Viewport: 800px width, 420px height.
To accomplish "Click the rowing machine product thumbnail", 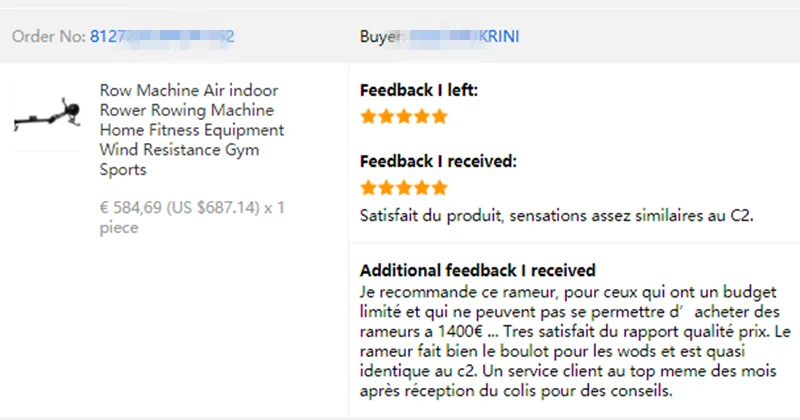I will point(47,114).
